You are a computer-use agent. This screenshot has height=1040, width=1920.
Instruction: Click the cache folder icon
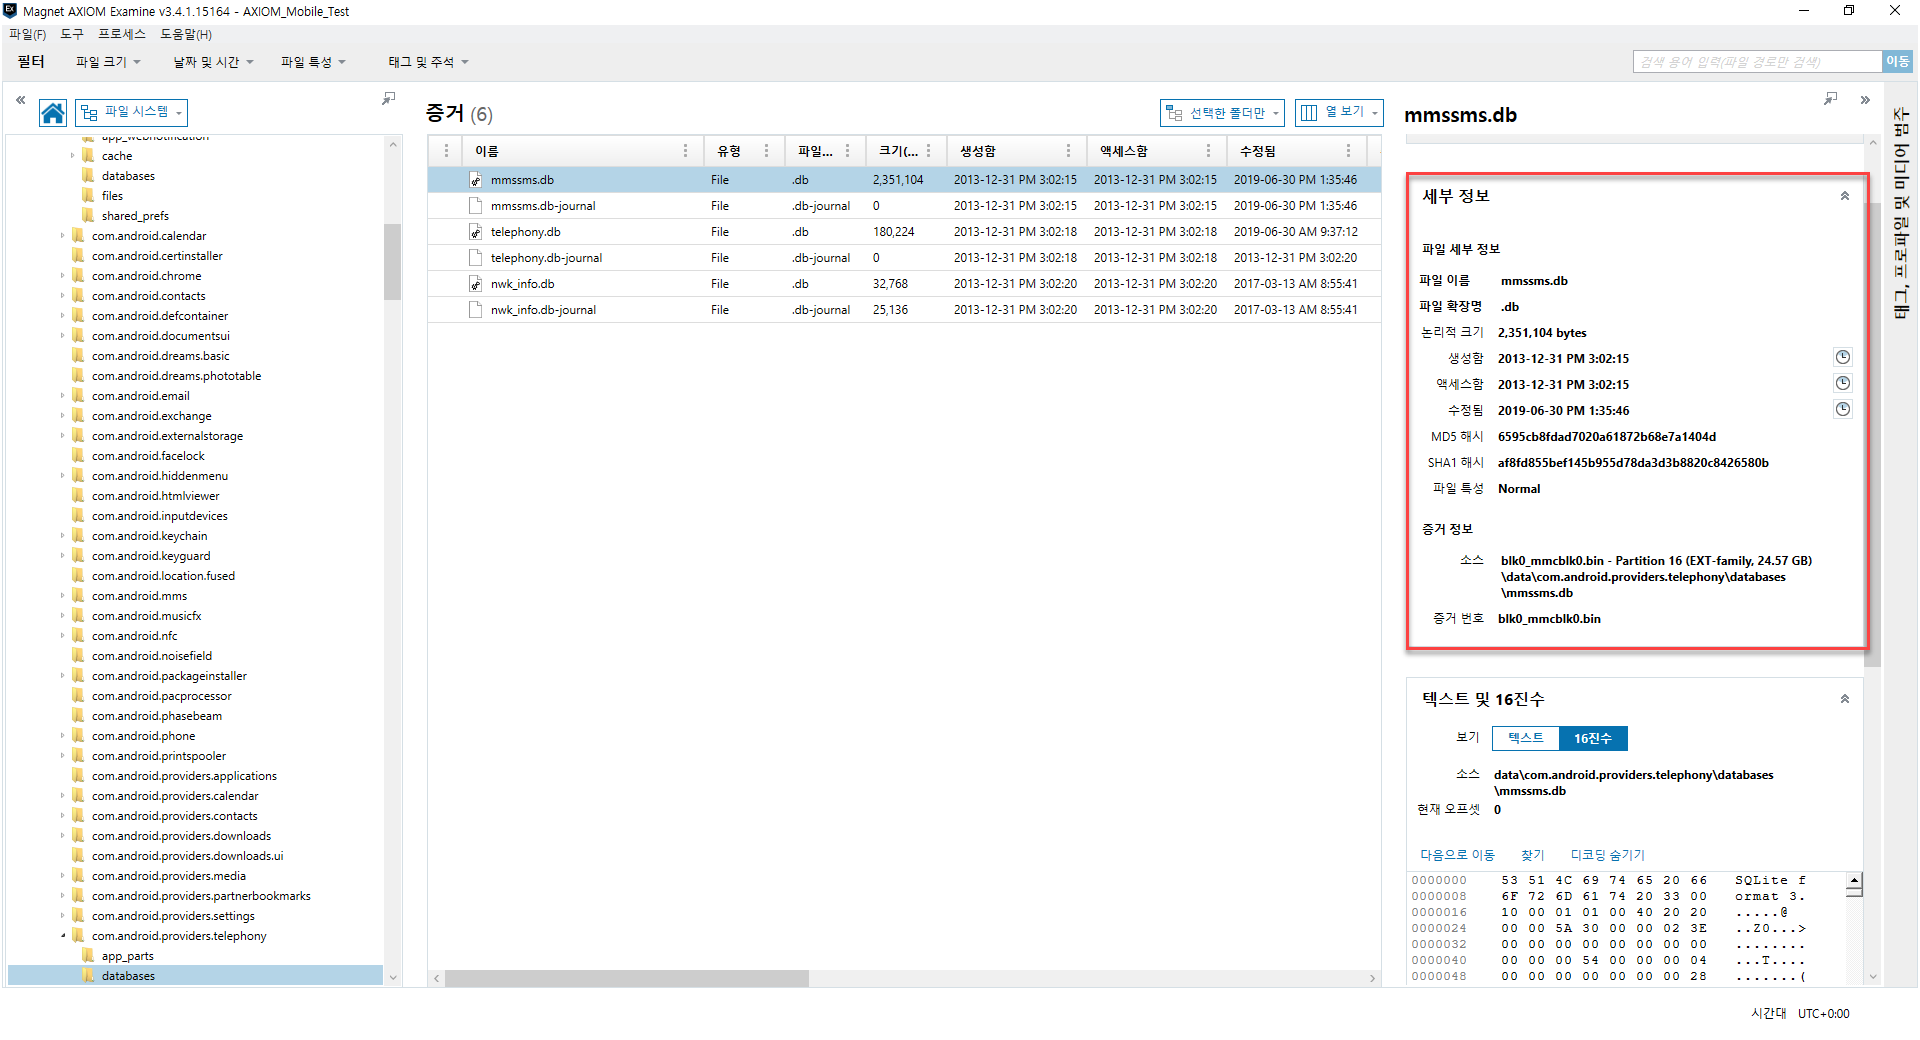[88, 156]
